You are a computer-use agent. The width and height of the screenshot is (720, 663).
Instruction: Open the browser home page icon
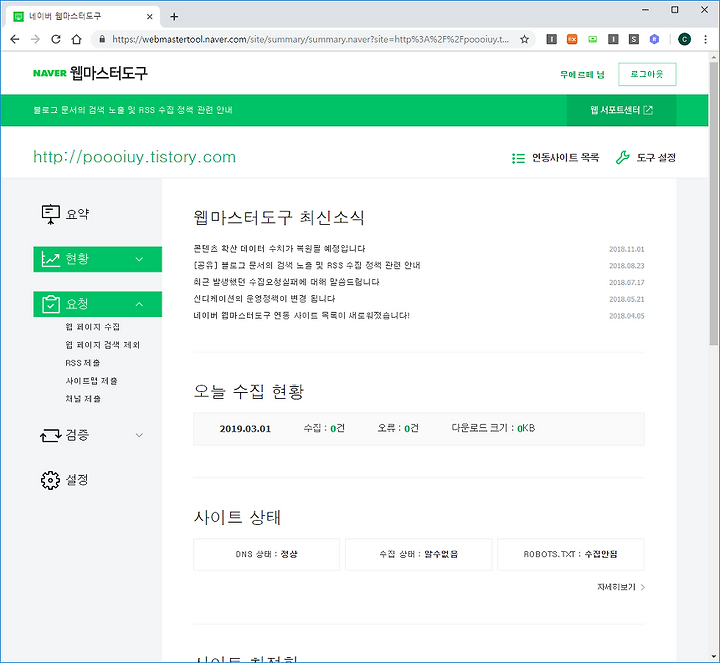pos(77,39)
